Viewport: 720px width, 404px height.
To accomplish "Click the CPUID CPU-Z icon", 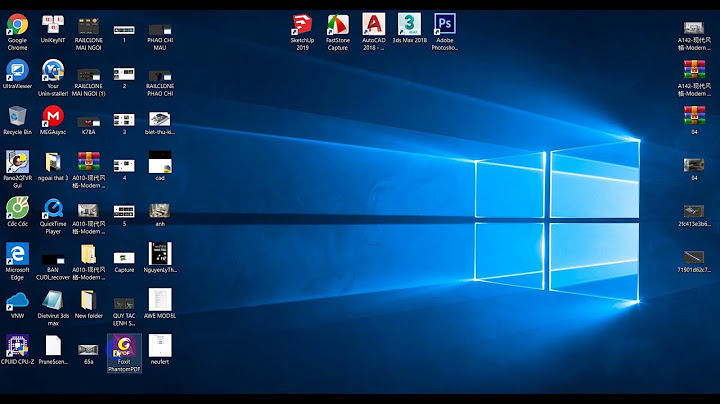I will pos(17,346).
